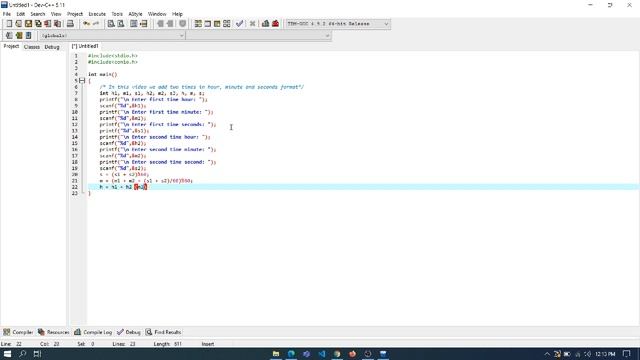The image size is (640, 360).
Task: Open the Window menu
Action: click(x=157, y=14)
